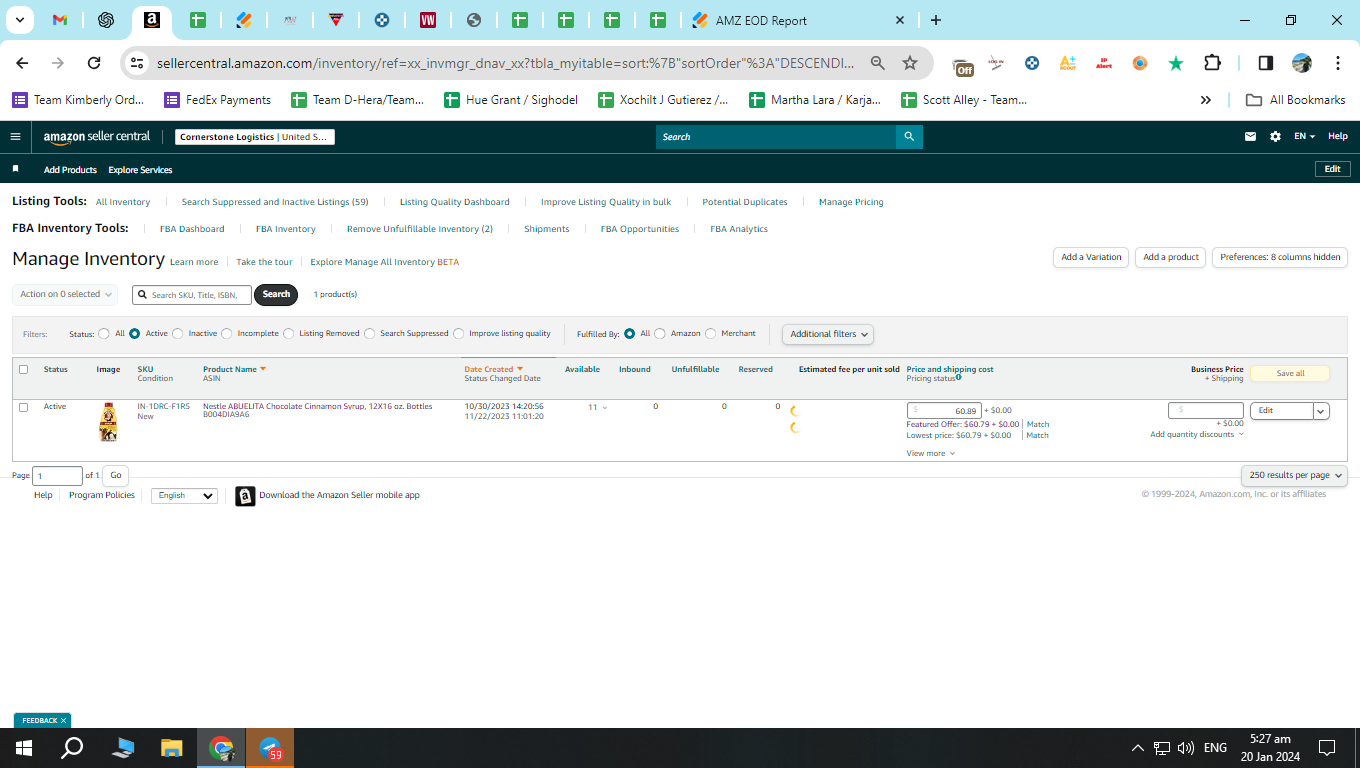This screenshot has width=1360, height=768.
Task: Open Remove Unfulfillable Inventory (2)
Action: [420, 229]
